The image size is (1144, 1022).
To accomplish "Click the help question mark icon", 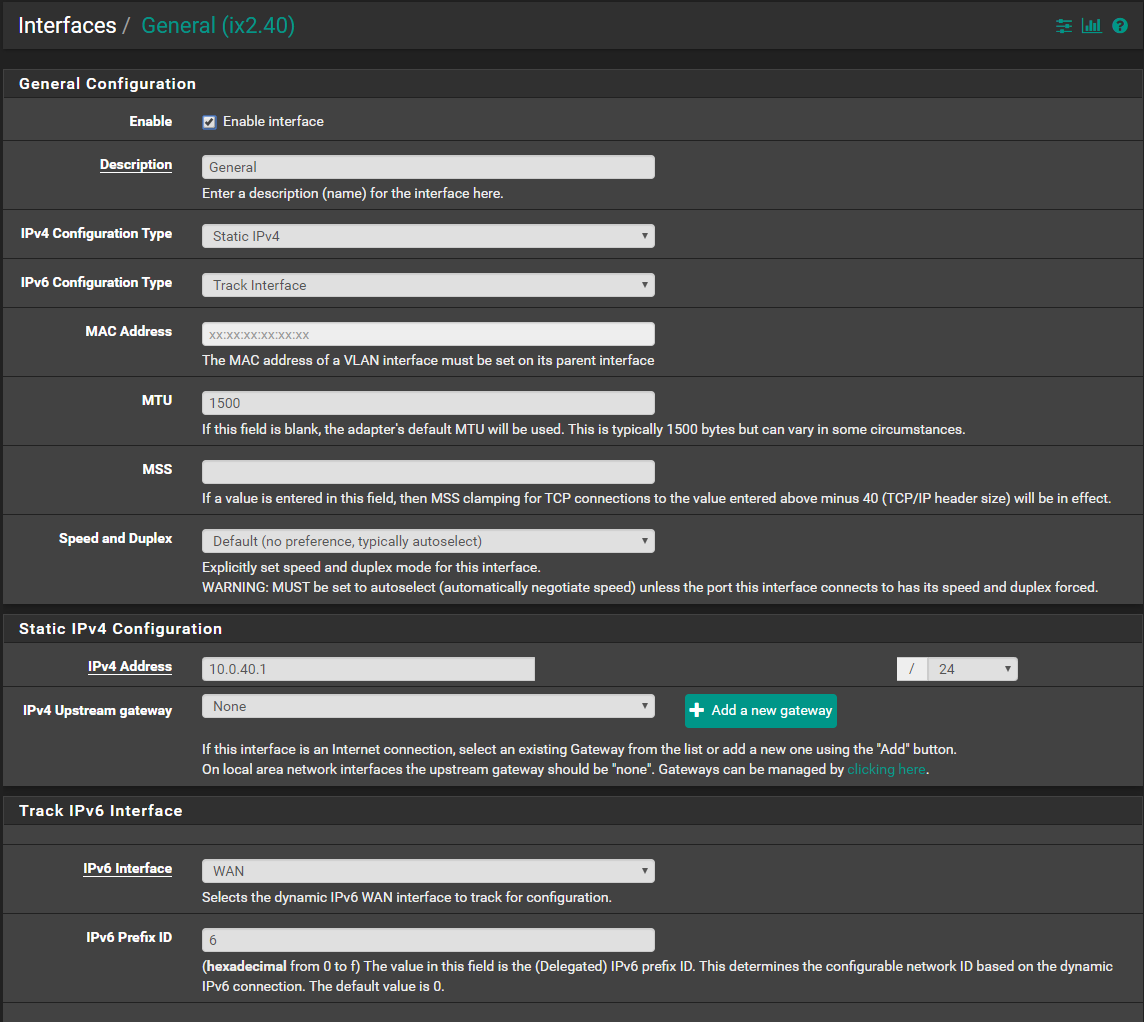I will [1120, 26].
